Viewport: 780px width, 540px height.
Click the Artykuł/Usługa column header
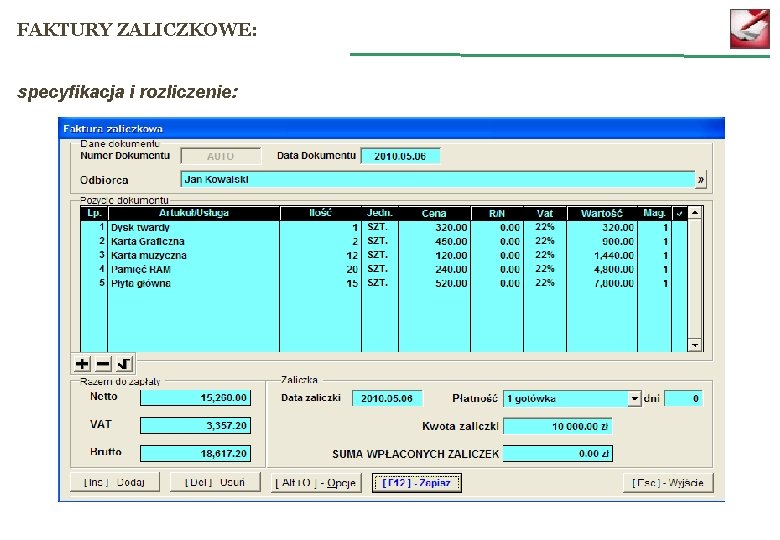(x=194, y=213)
